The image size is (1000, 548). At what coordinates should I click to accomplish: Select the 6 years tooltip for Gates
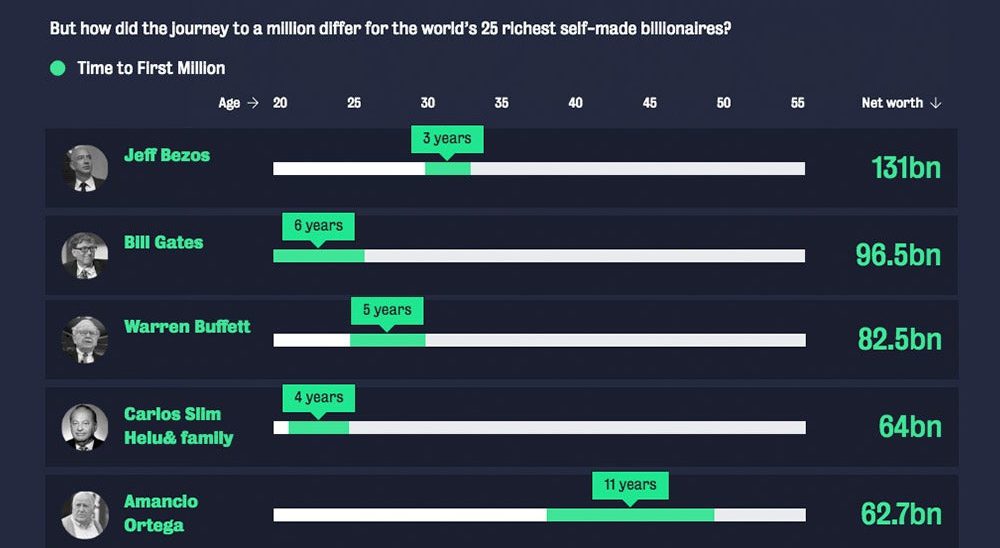pyautogui.click(x=318, y=227)
